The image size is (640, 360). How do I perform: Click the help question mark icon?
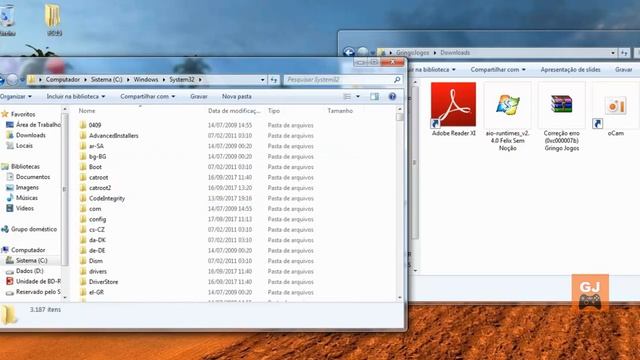(392, 96)
